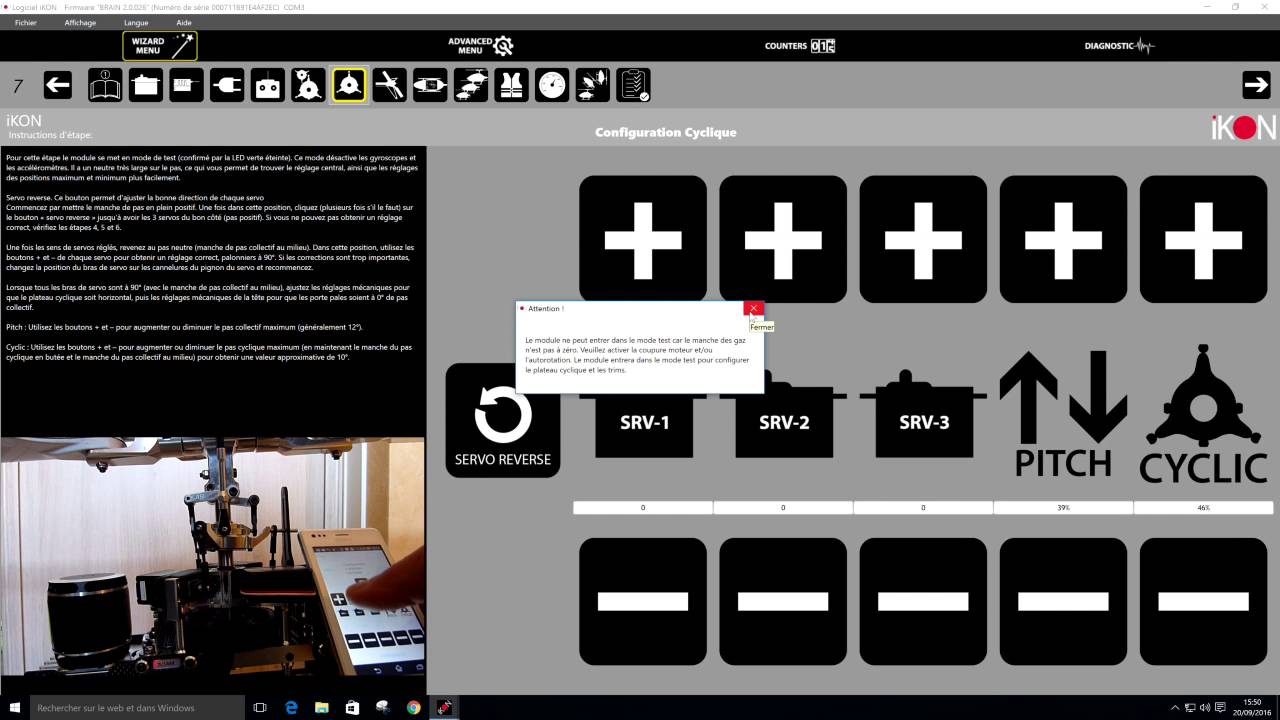Decrease SRV-2 with its minus button
Image resolution: width=1280 pixels, height=720 pixels.
tap(783, 601)
